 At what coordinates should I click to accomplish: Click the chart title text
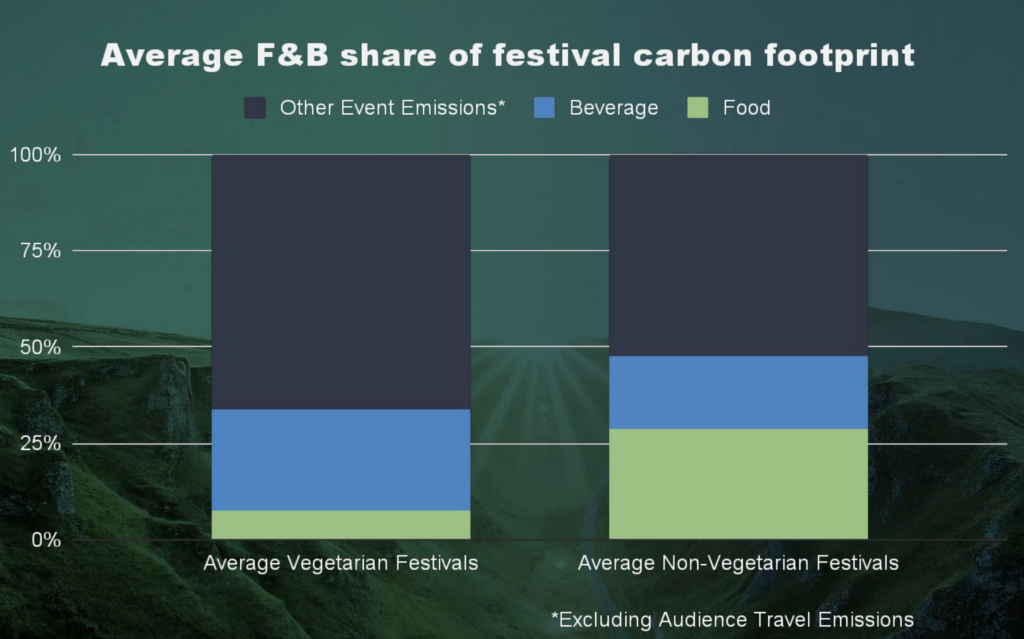coord(508,55)
